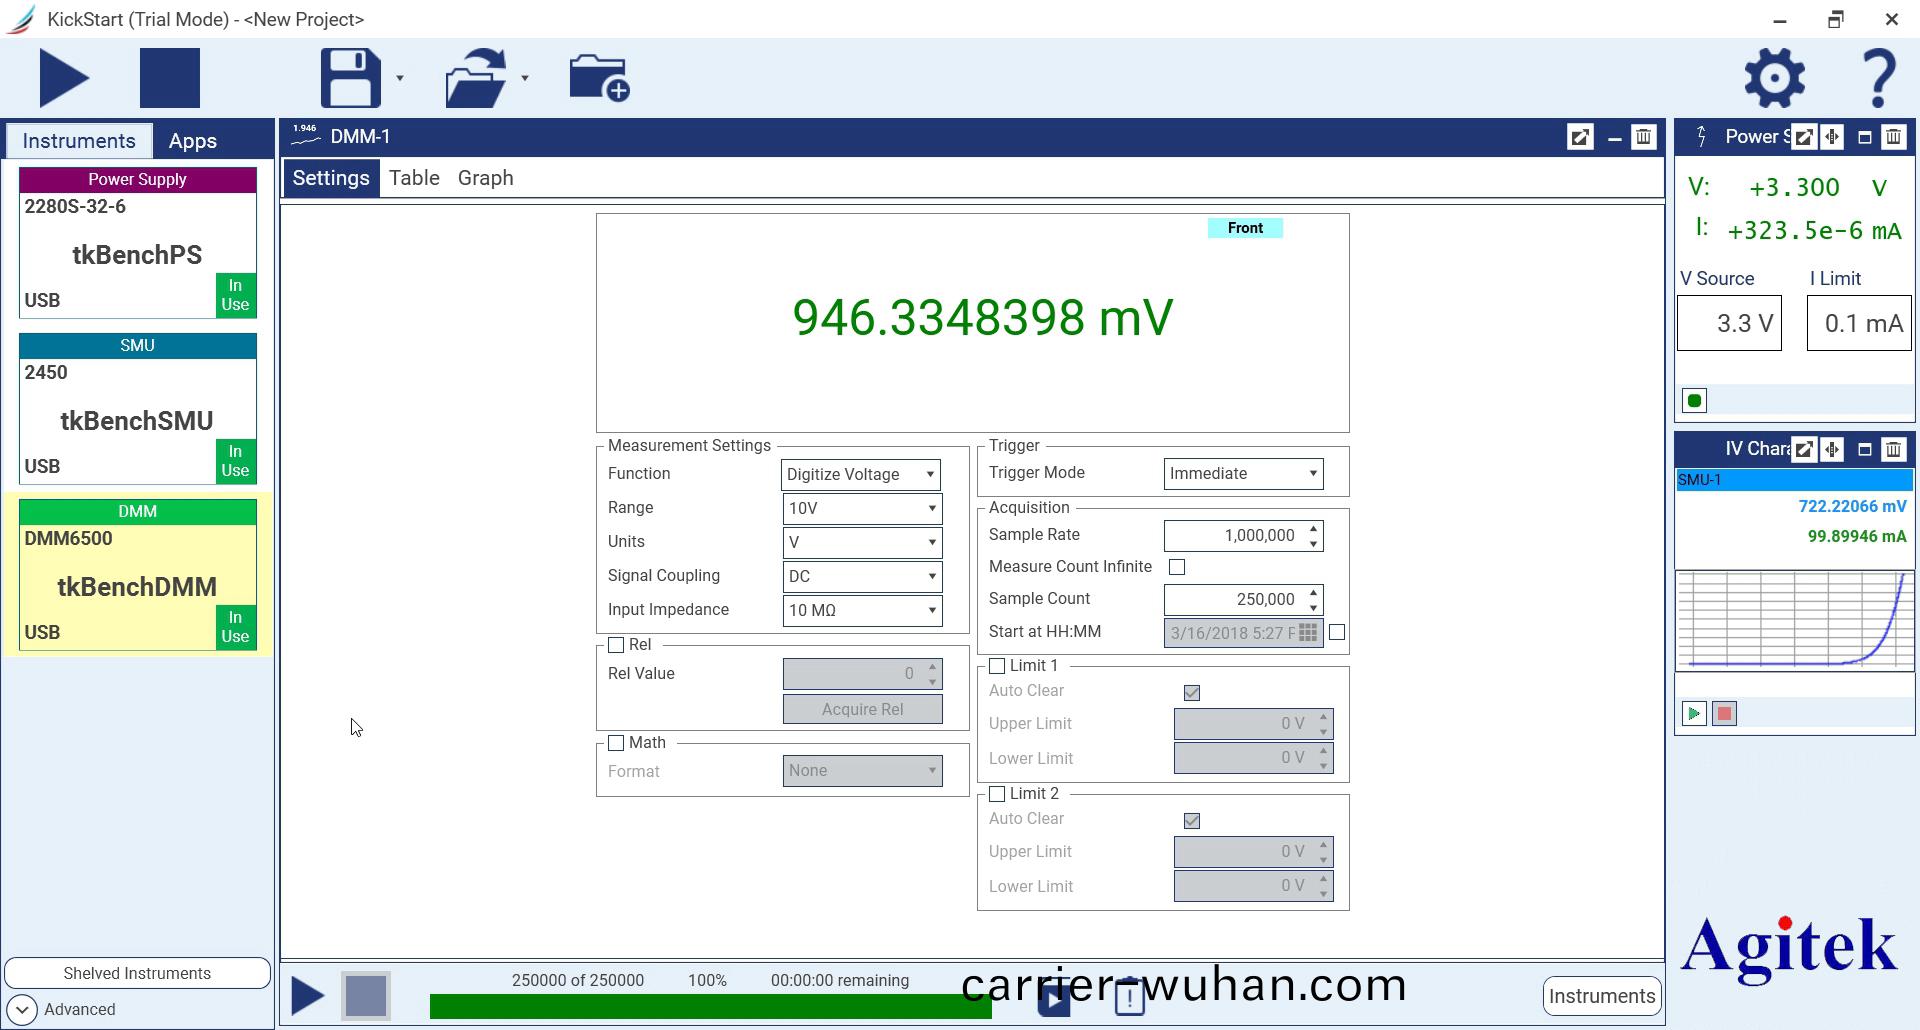Tick the Rel checkbox
Viewport: 1920px width, 1030px height.
coord(616,645)
